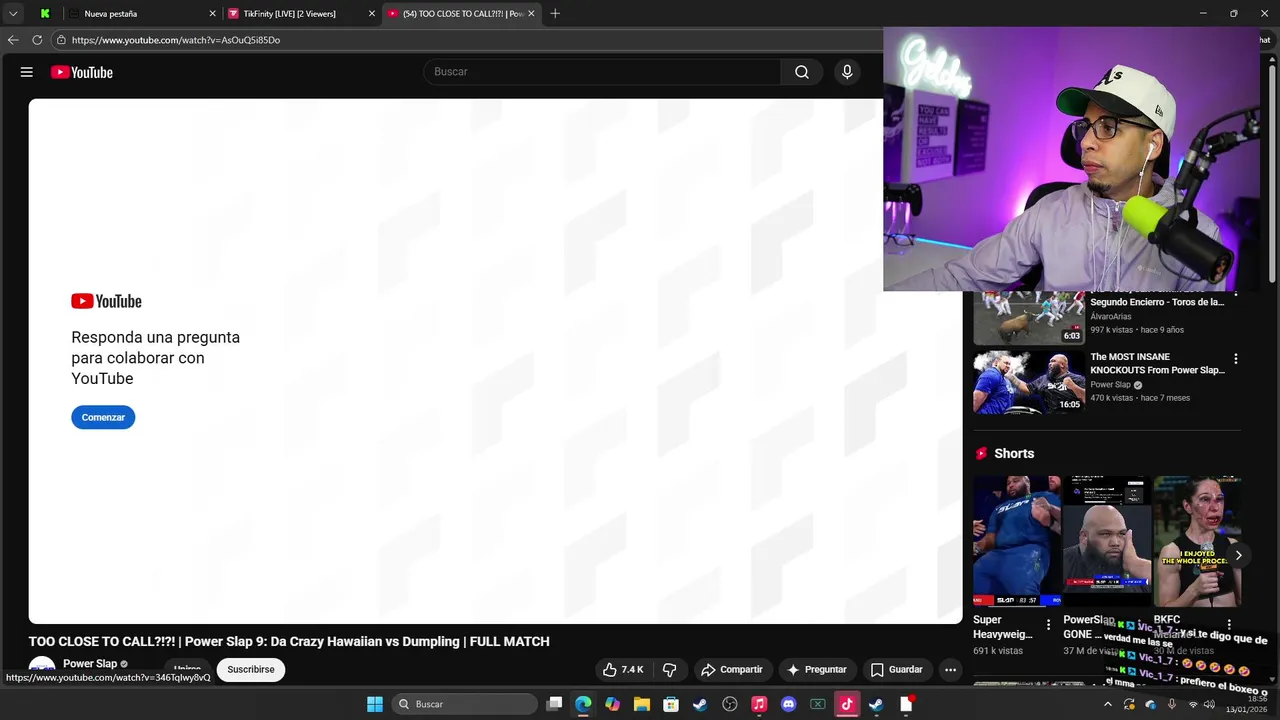
Task: Open the Power Slap channel name link
Action: (90, 663)
